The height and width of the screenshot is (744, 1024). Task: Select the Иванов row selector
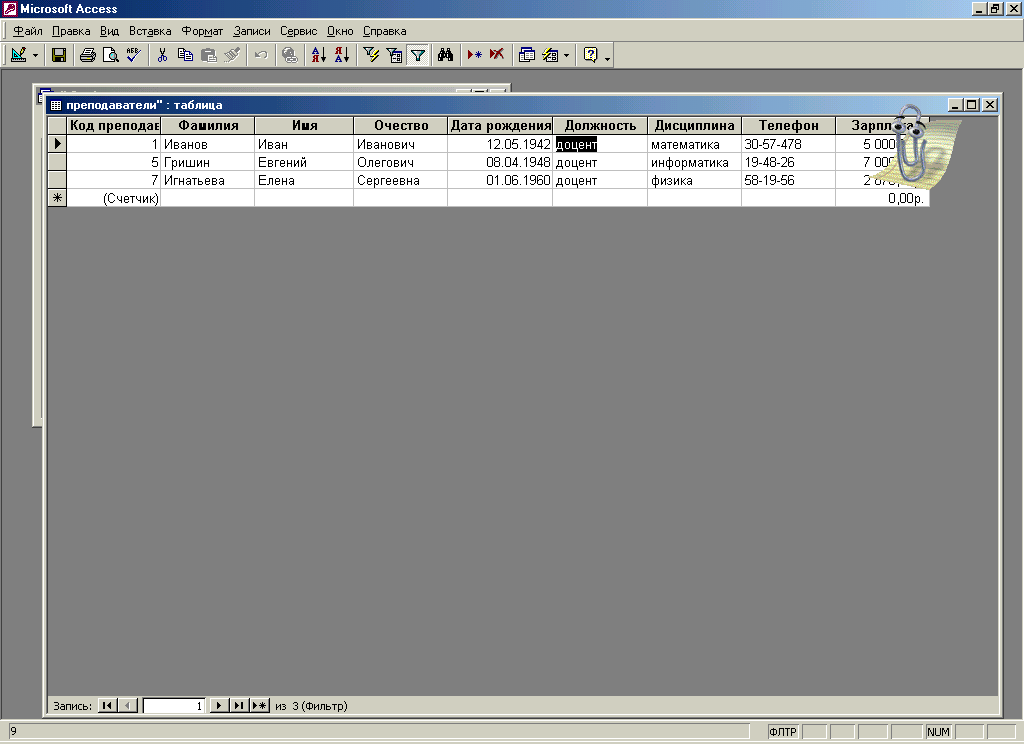click(x=57, y=144)
